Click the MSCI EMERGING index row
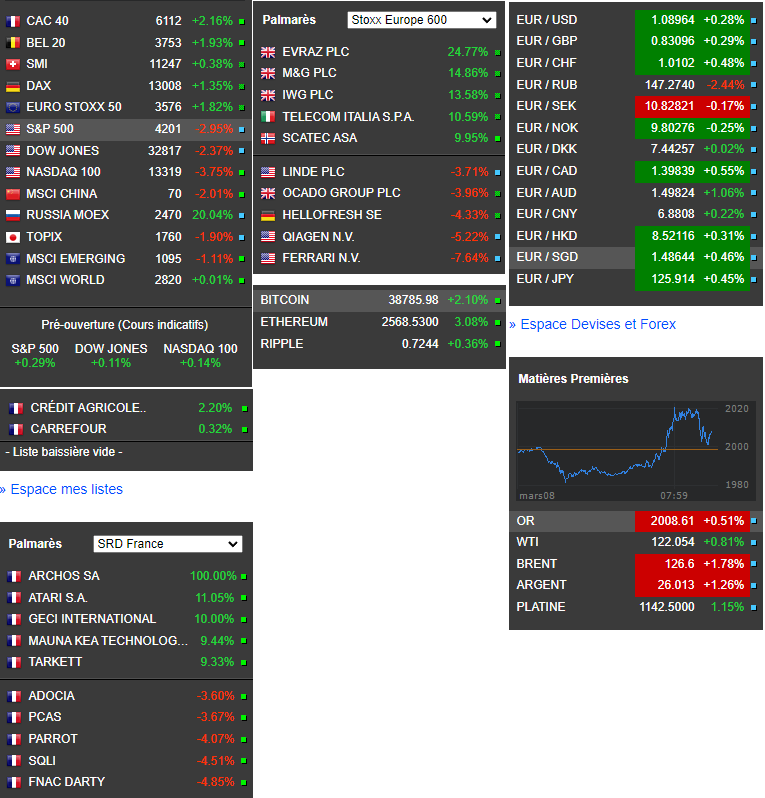Screen dimensions: 765x798 (x=126, y=259)
